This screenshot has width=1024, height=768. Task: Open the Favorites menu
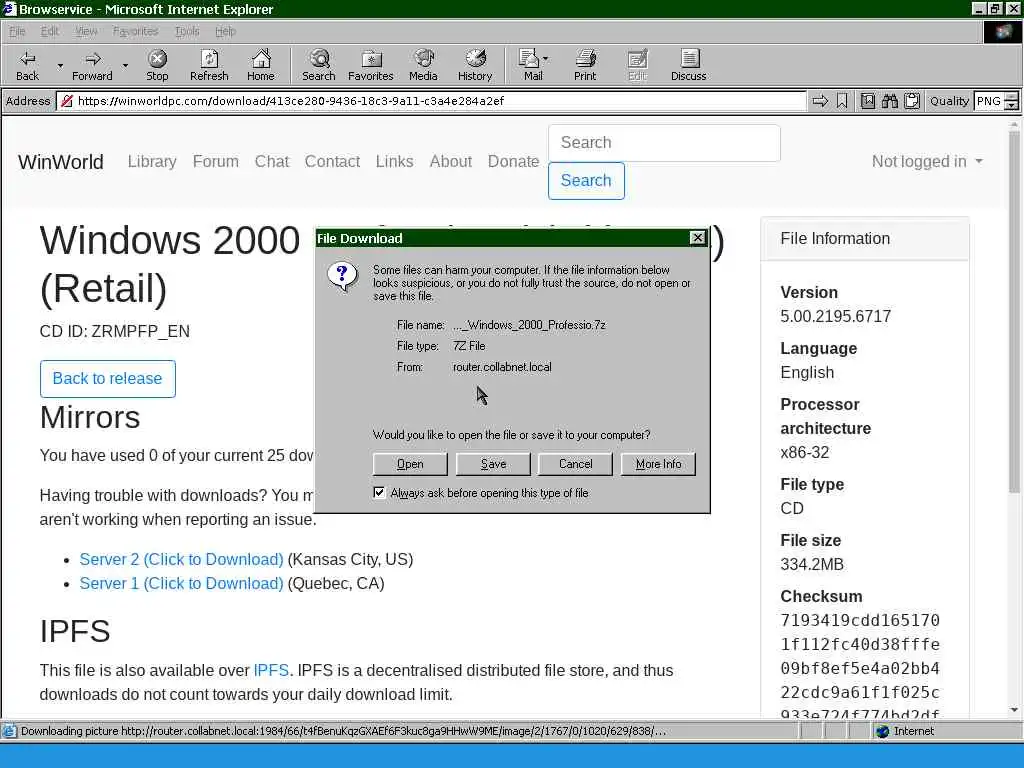pos(135,31)
